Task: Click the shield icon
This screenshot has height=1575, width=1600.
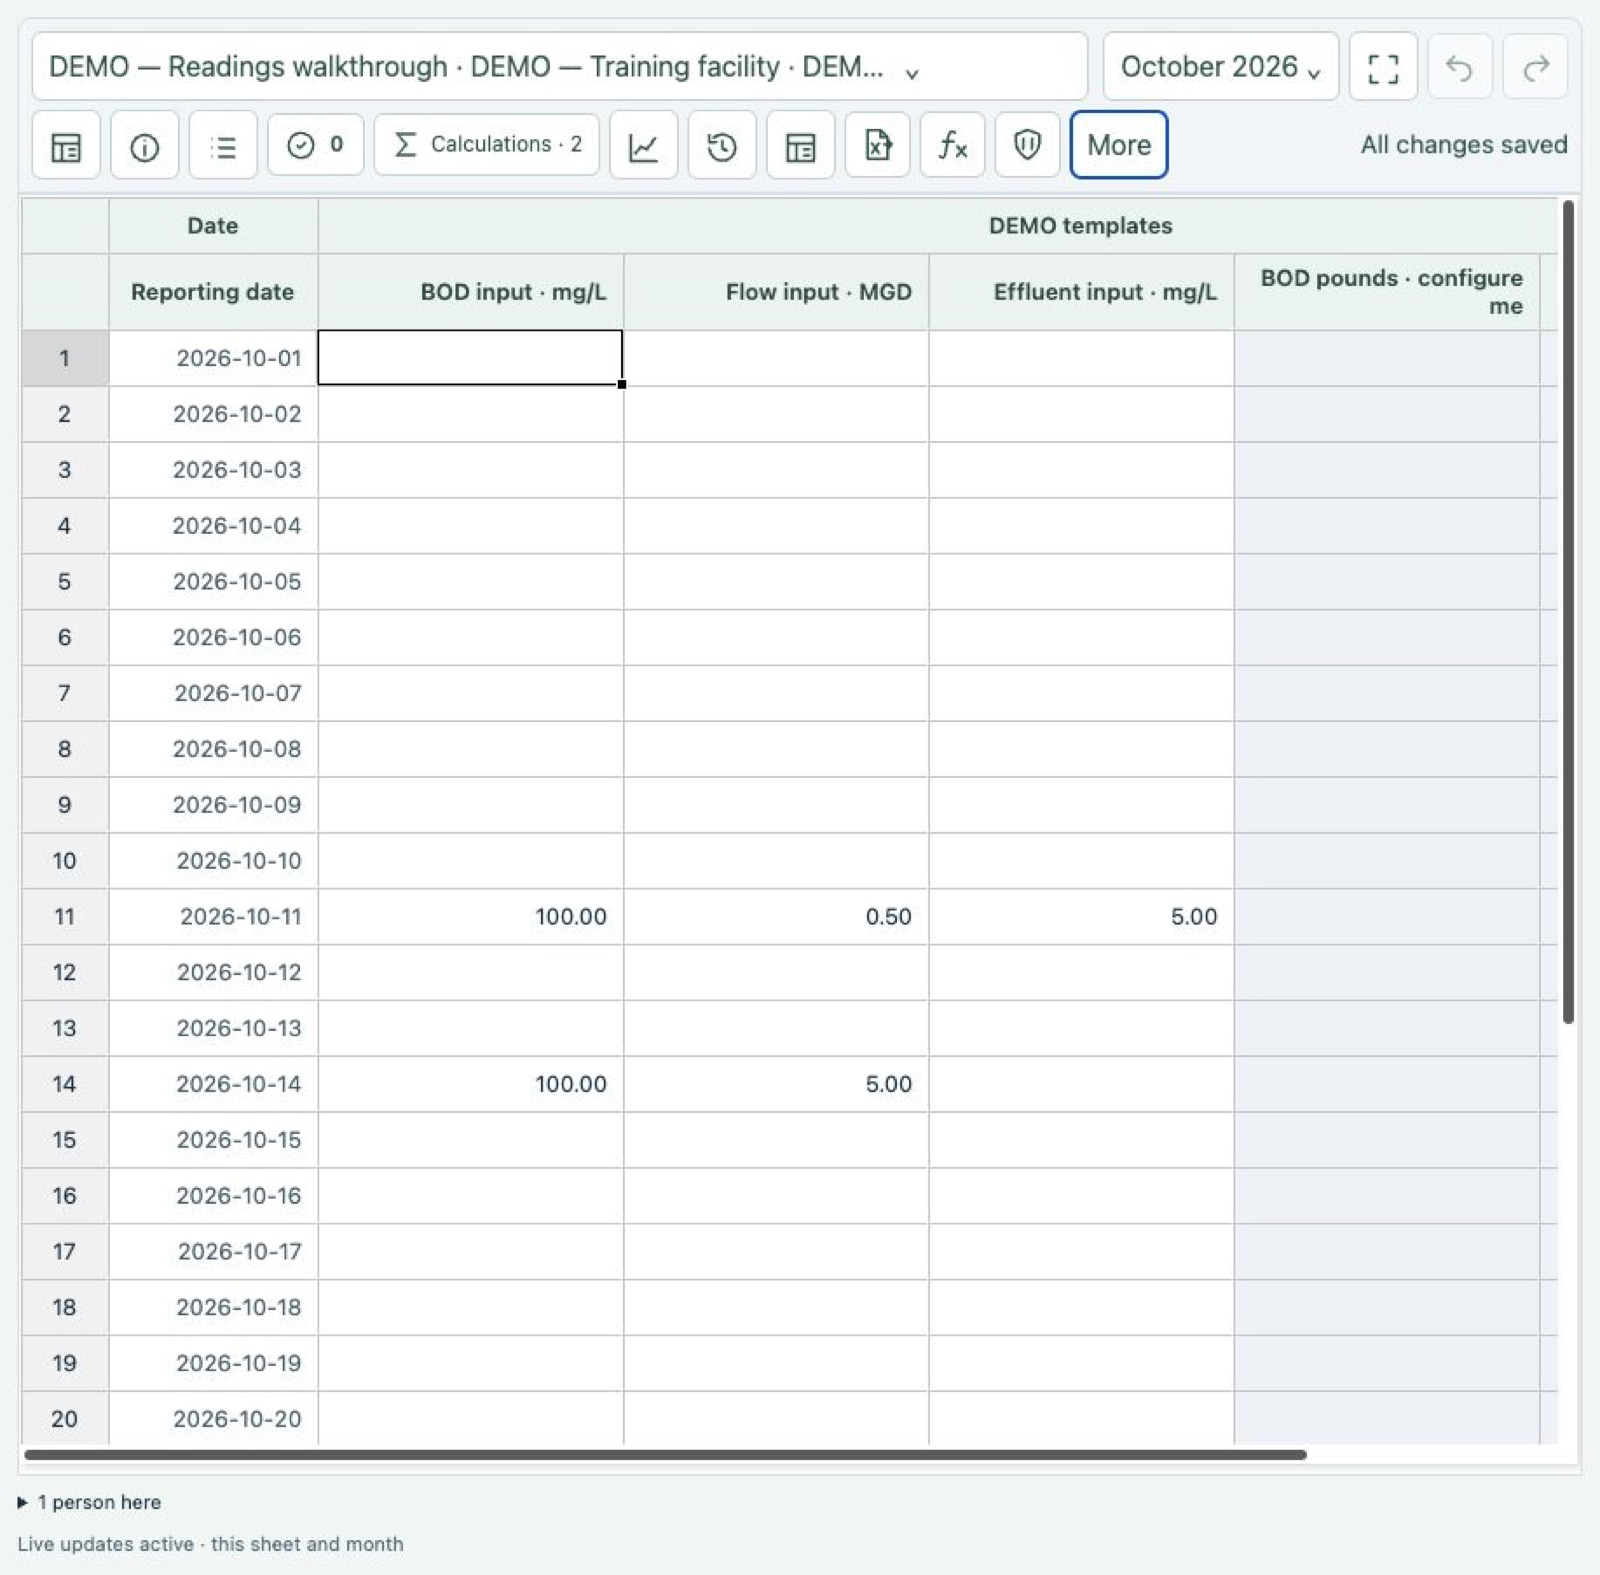Action: point(1027,146)
